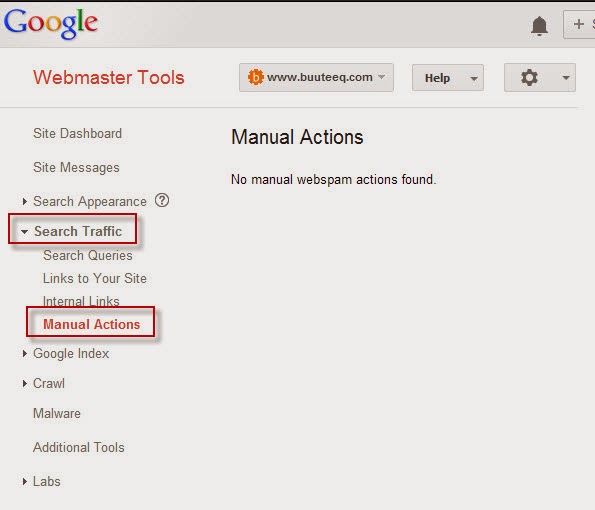
Task: Click the Search Appearance help question mark
Action: click(x=162, y=200)
